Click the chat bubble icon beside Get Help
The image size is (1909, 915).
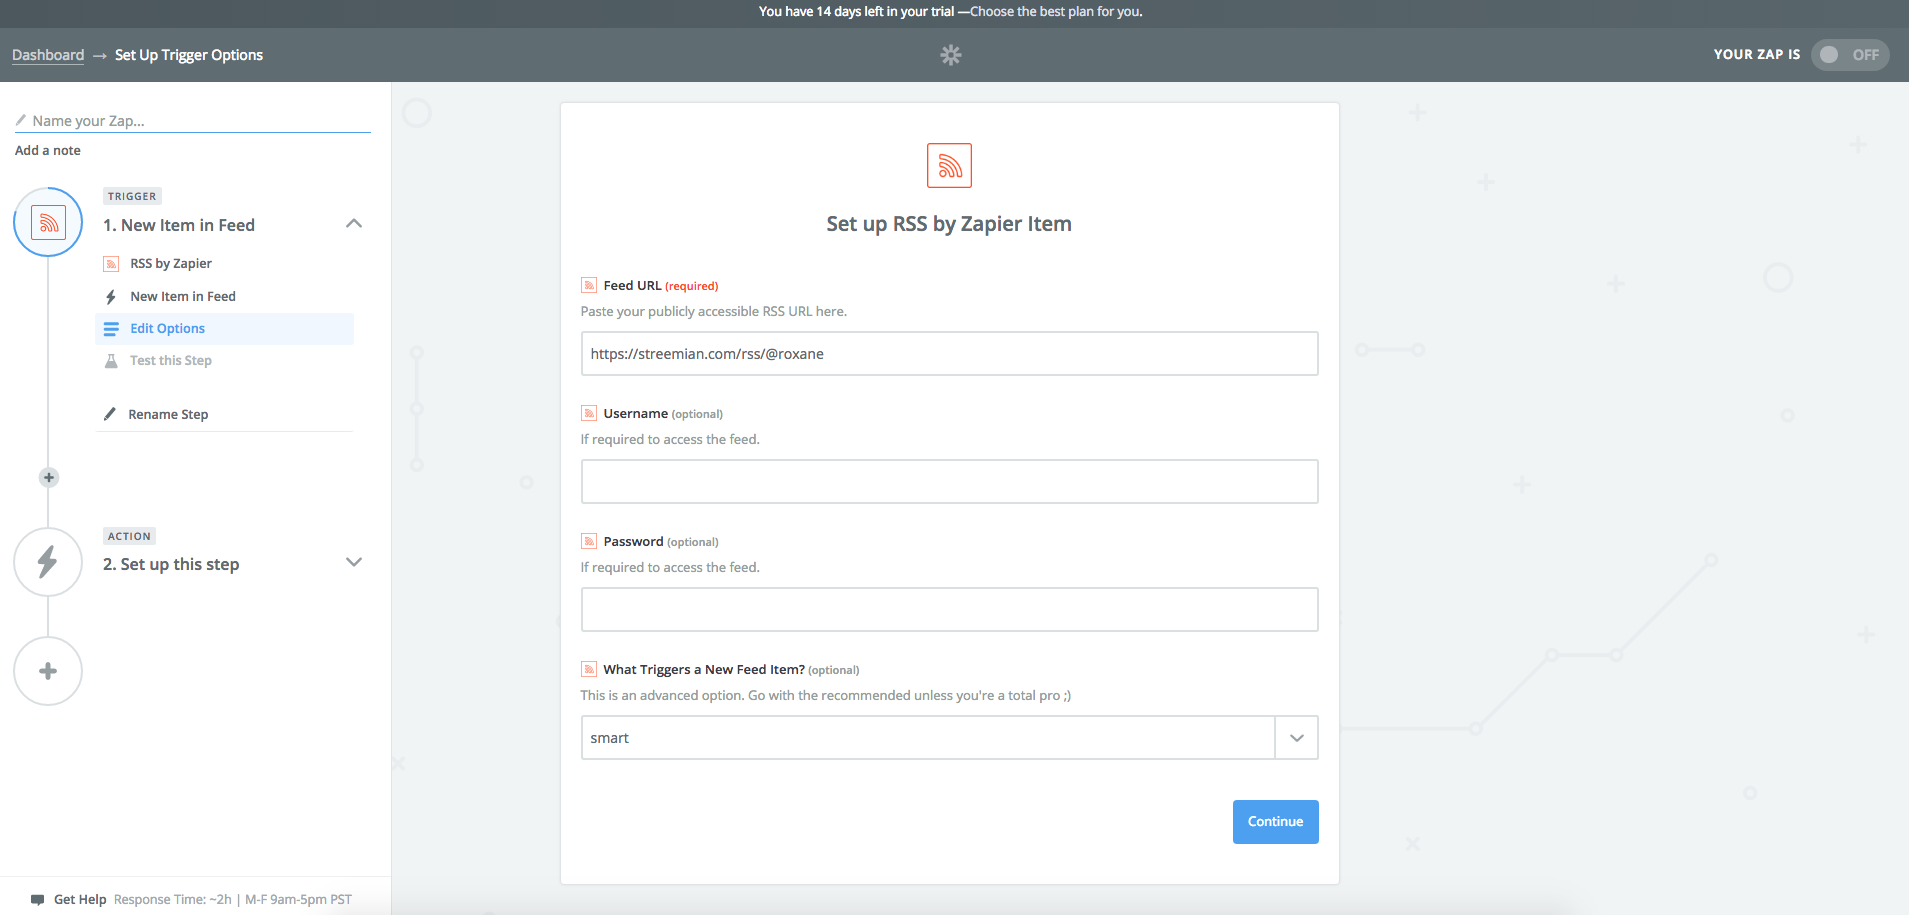(38, 899)
